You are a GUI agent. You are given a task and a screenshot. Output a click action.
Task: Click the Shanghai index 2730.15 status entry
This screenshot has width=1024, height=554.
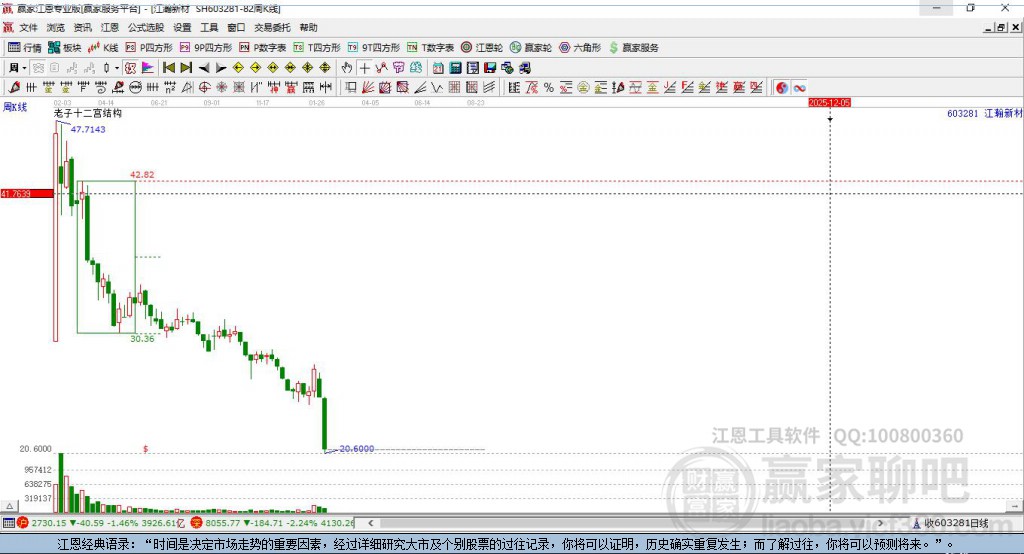click(103, 523)
